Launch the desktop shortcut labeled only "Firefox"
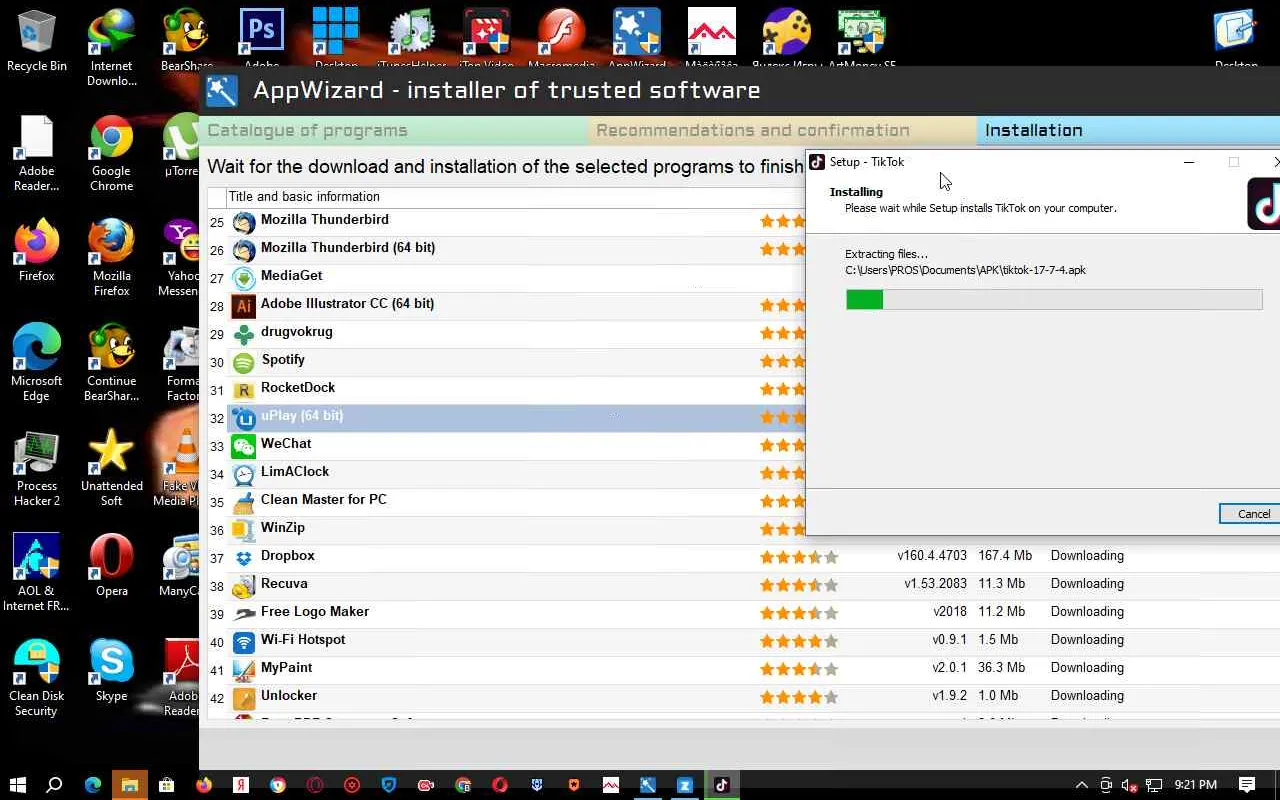 click(x=37, y=250)
